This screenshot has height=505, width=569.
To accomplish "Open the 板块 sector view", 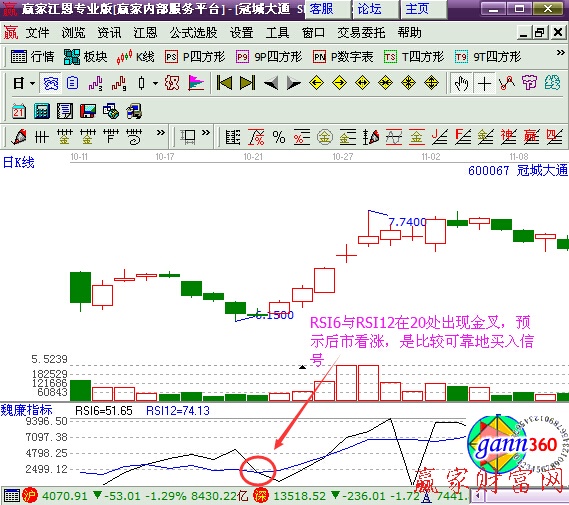I will (86, 57).
